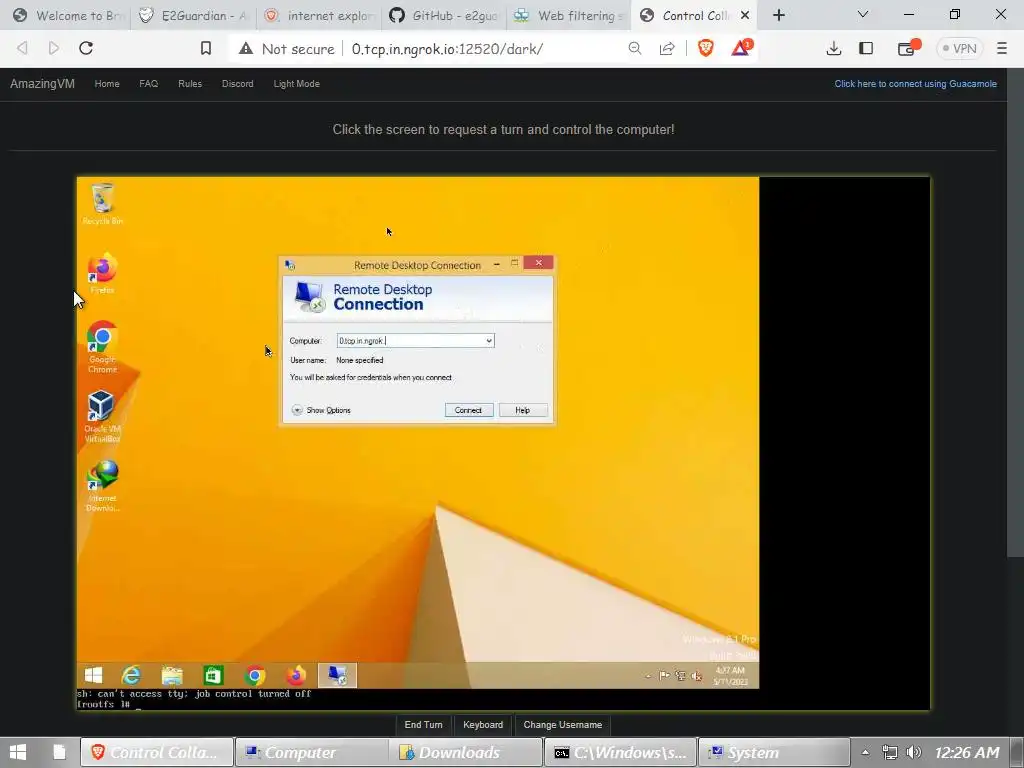Select Remote Desktop in the VM taskbar

(x=338, y=675)
